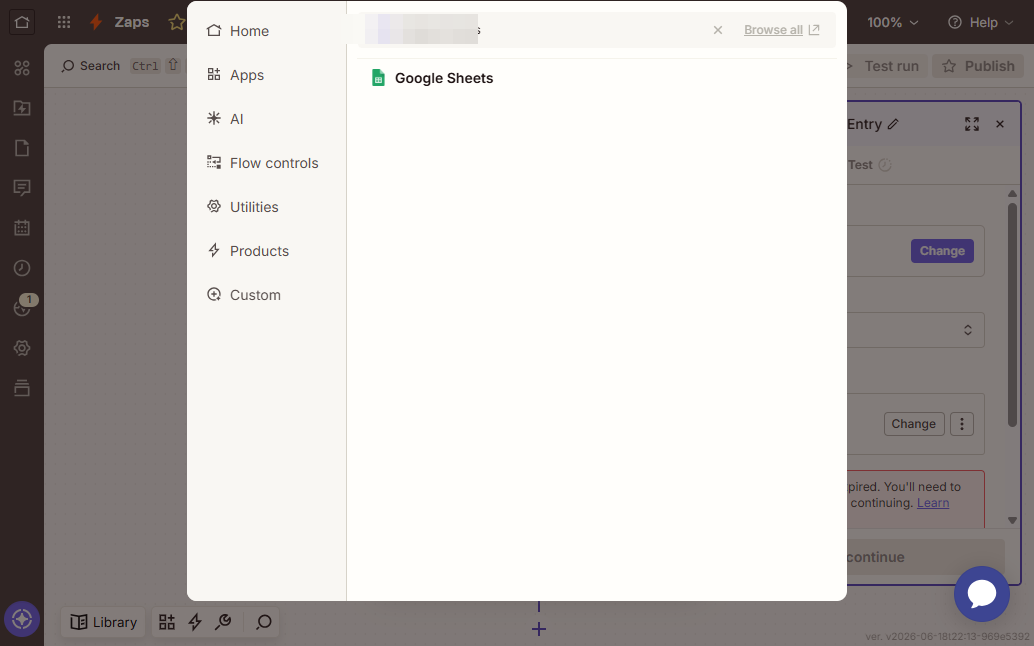Click the Test run button
This screenshot has height=646, width=1034.
pyautogui.click(x=887, y=66)
